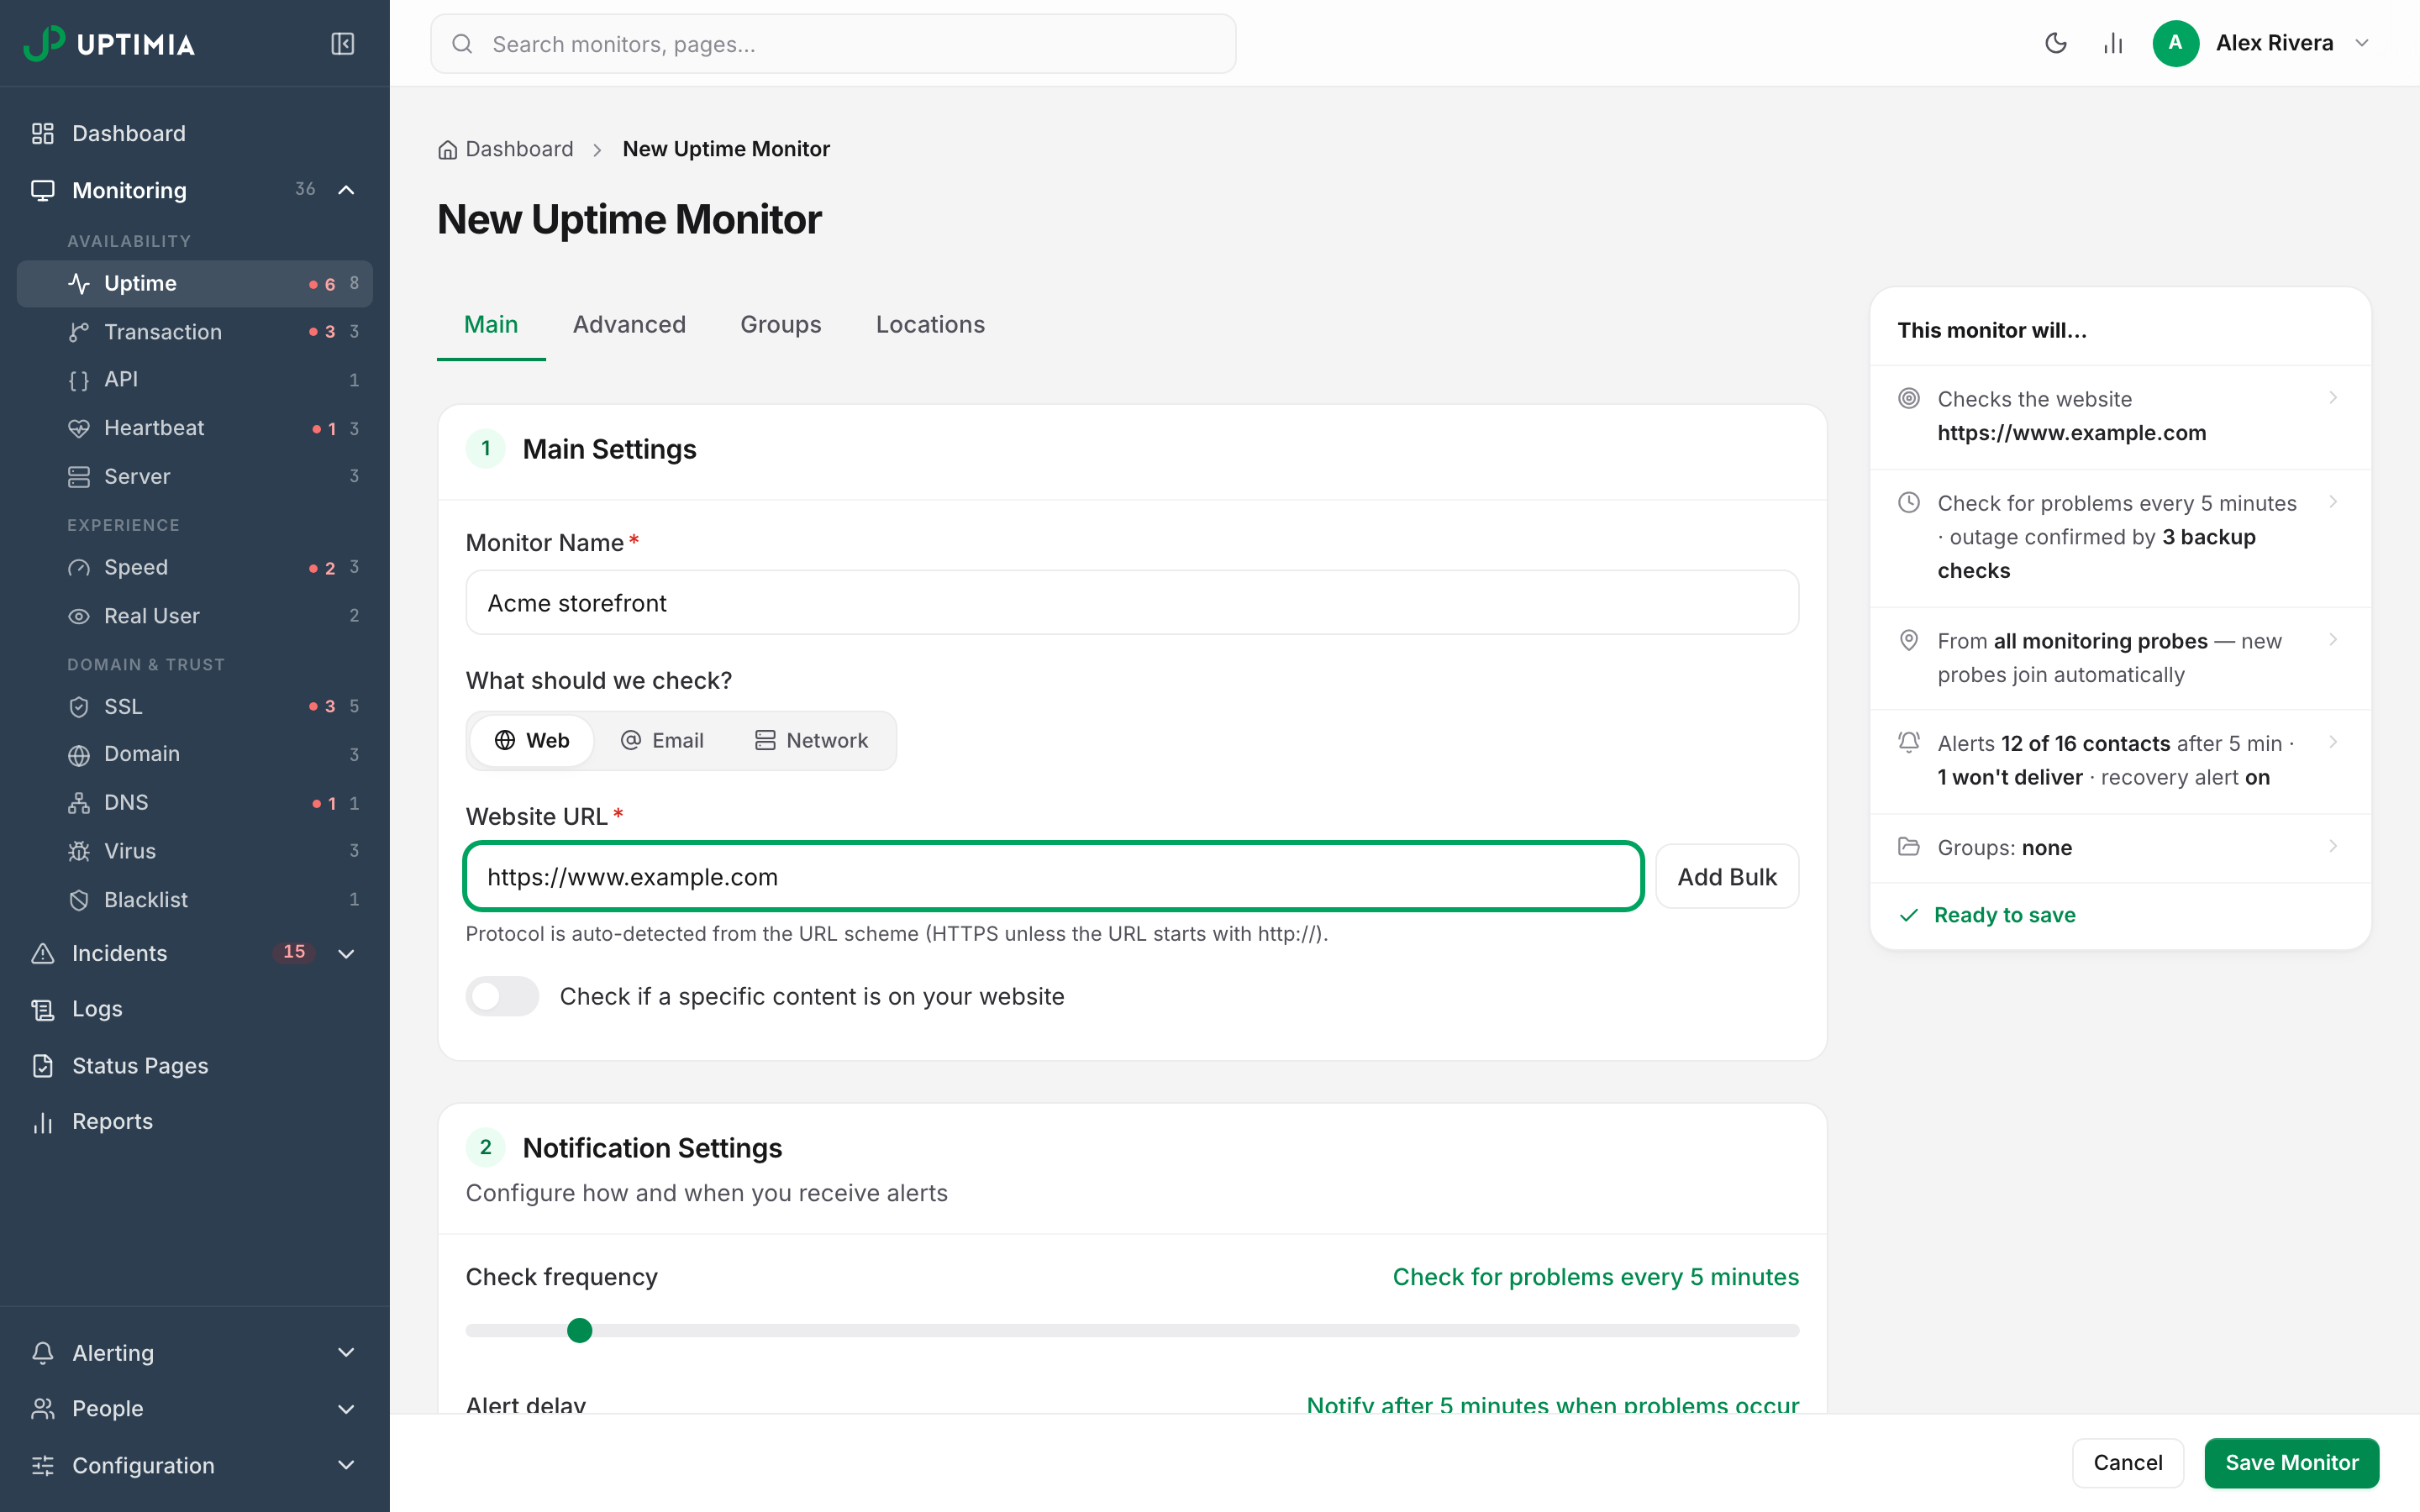2420x1512 pixels.
Task: Click the search monitors field
Action: click(x=833, y=44)
